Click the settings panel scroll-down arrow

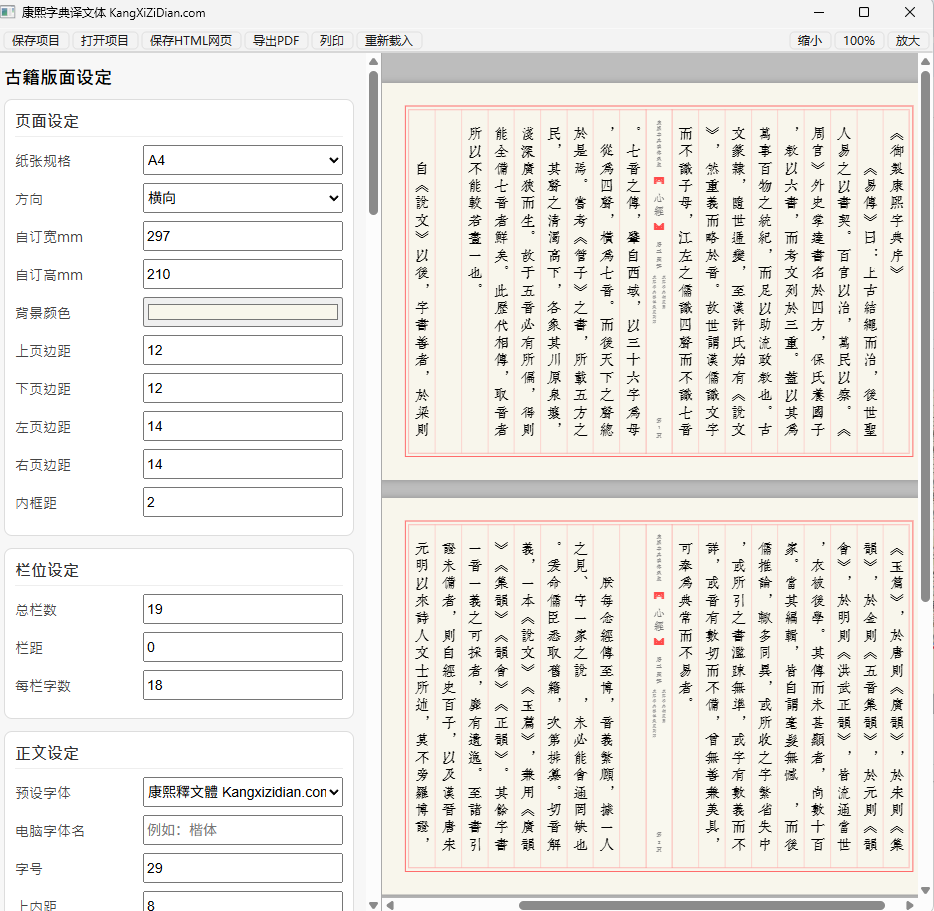pyautogui.click(x=373, y=905)
